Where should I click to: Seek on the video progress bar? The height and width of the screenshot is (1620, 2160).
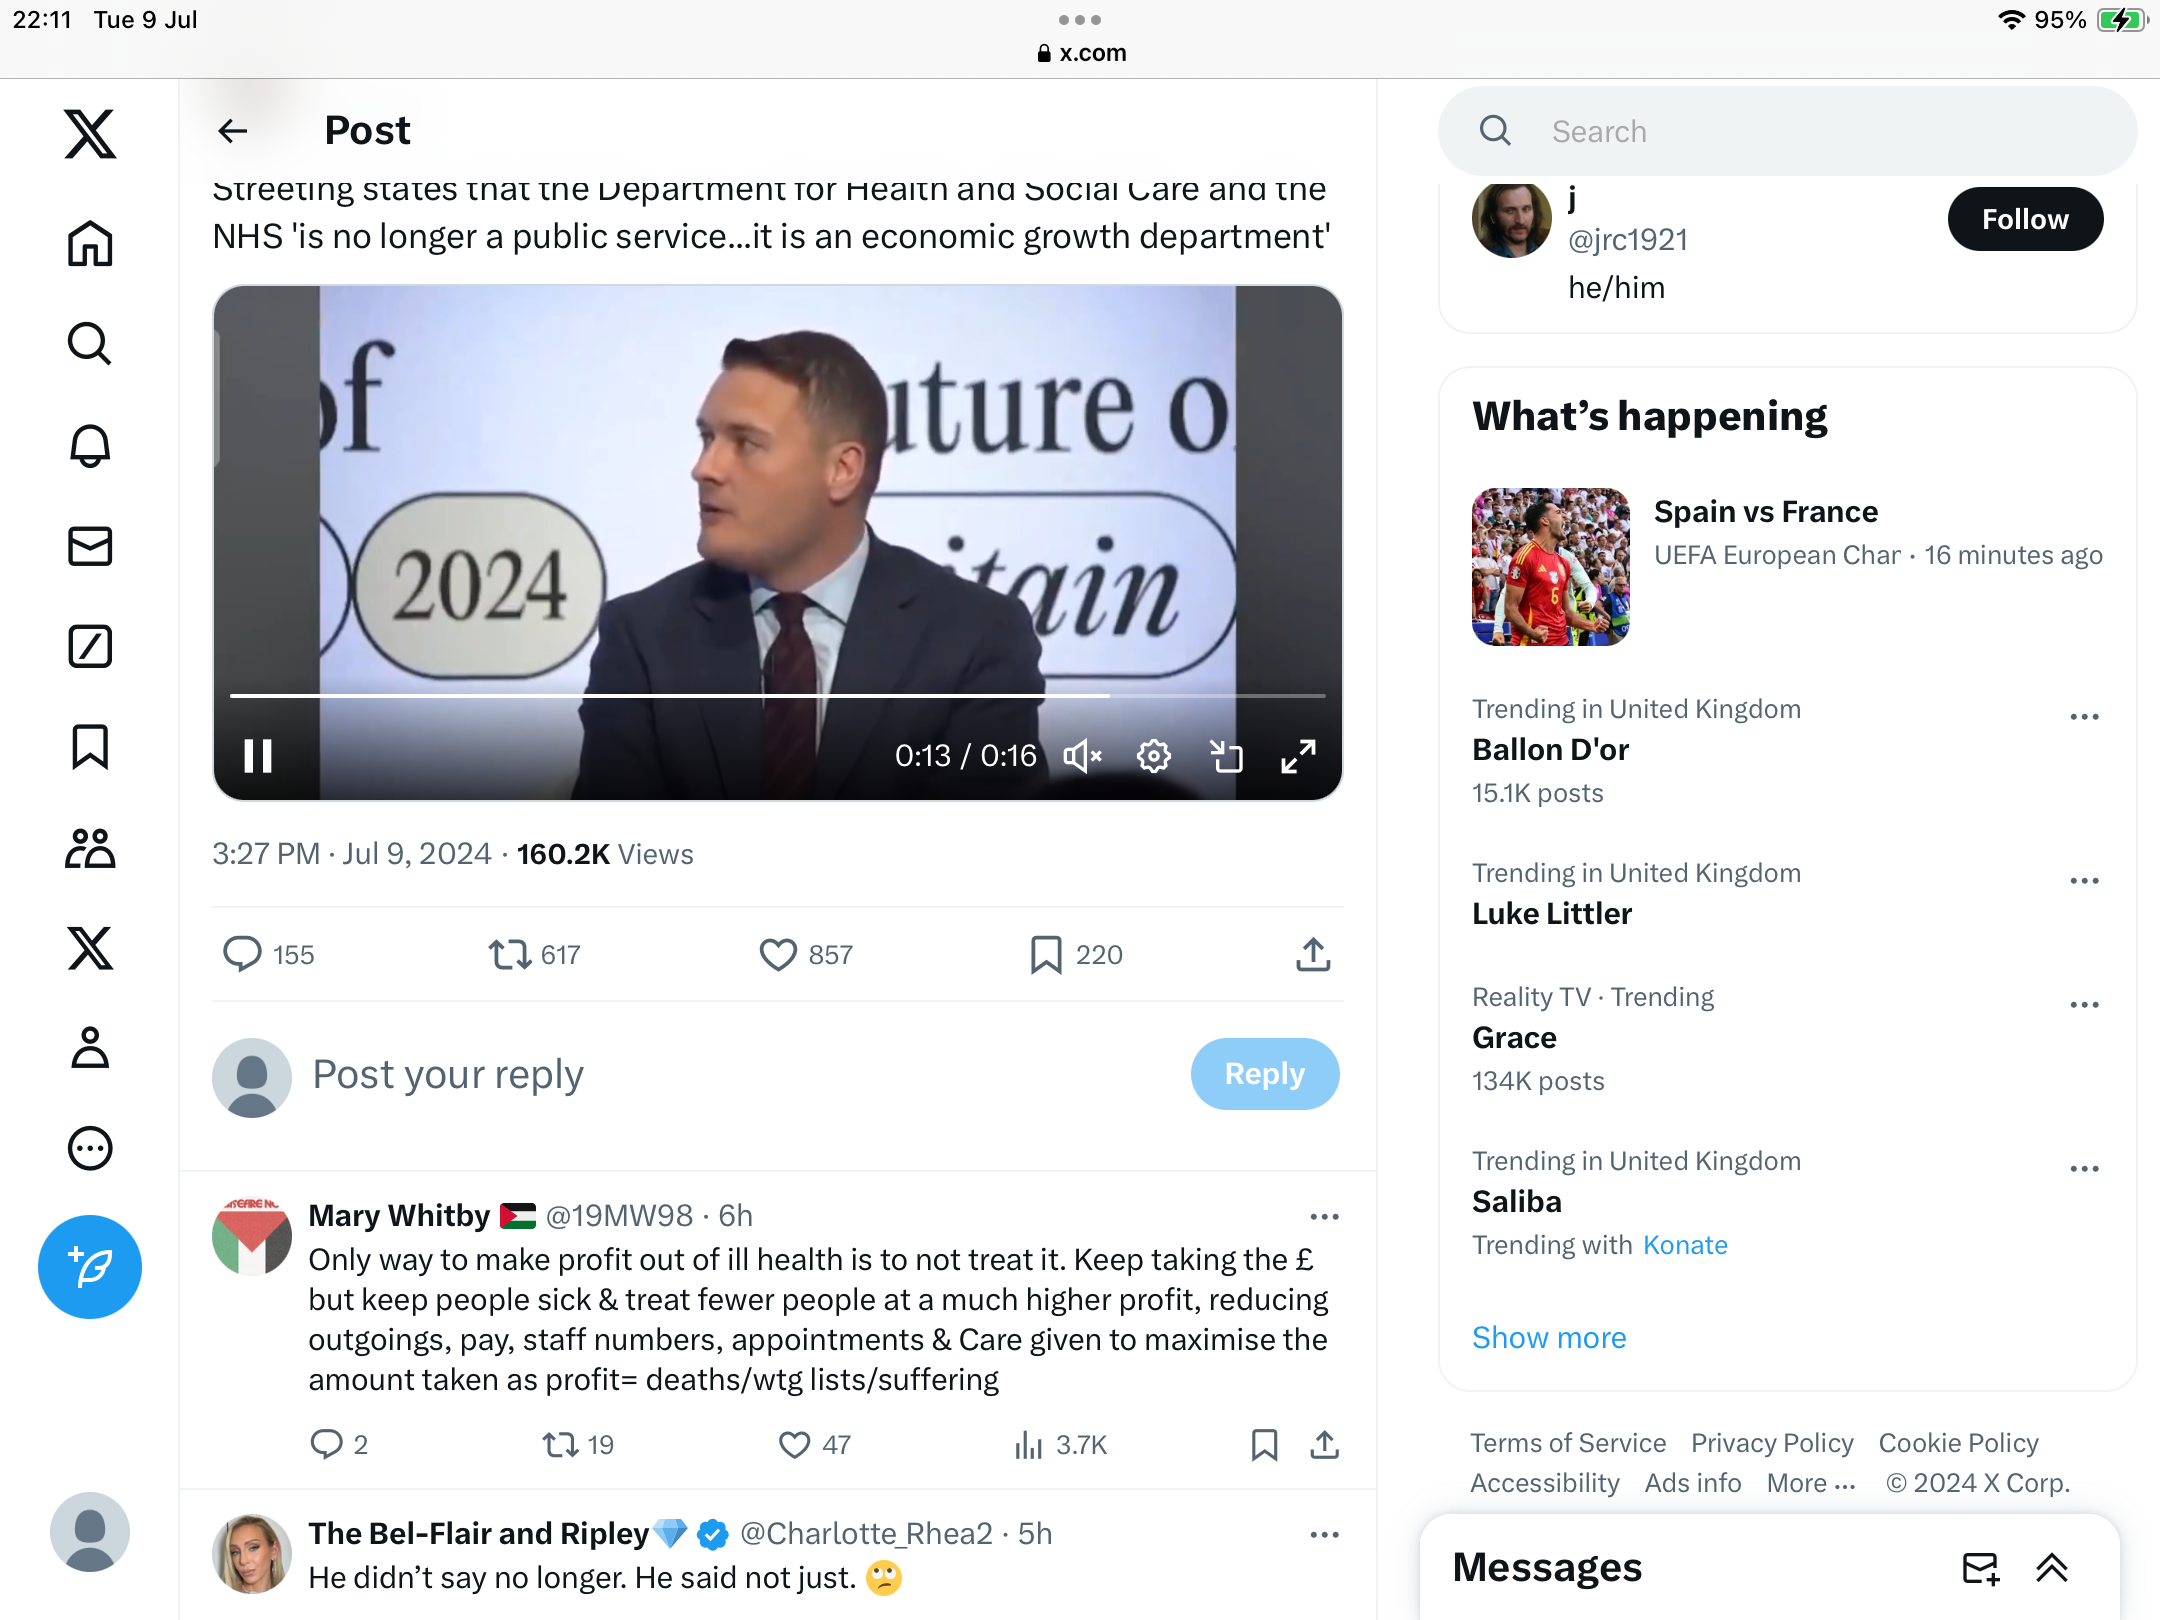777,695
